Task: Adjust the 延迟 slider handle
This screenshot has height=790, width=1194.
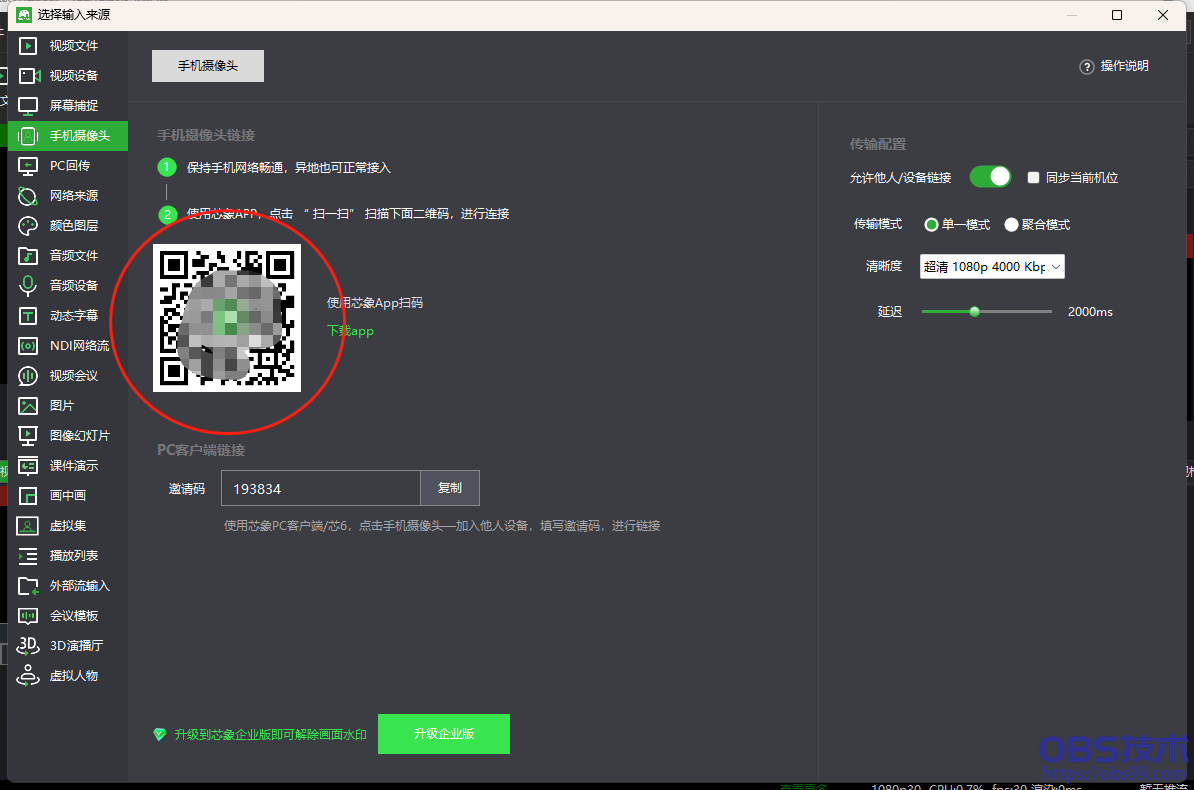Action: (x=974, y=312)
